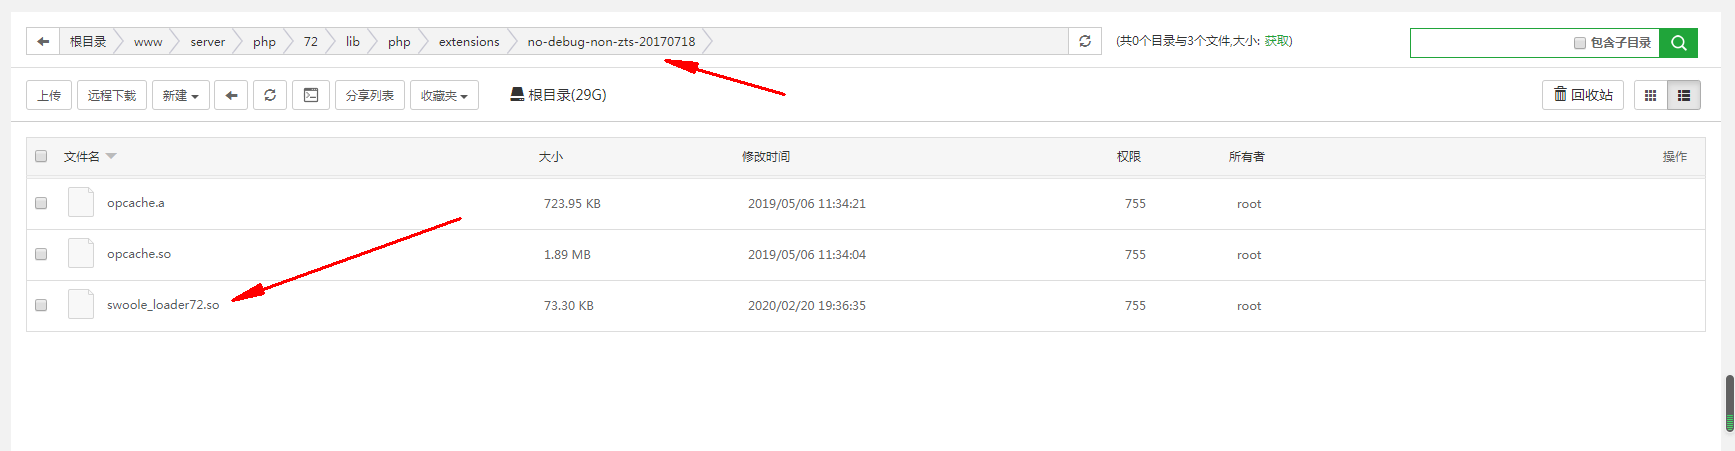Go to 72 in breadcrumb
Viewport: 1735px width, 451px height.
(311, 41)
